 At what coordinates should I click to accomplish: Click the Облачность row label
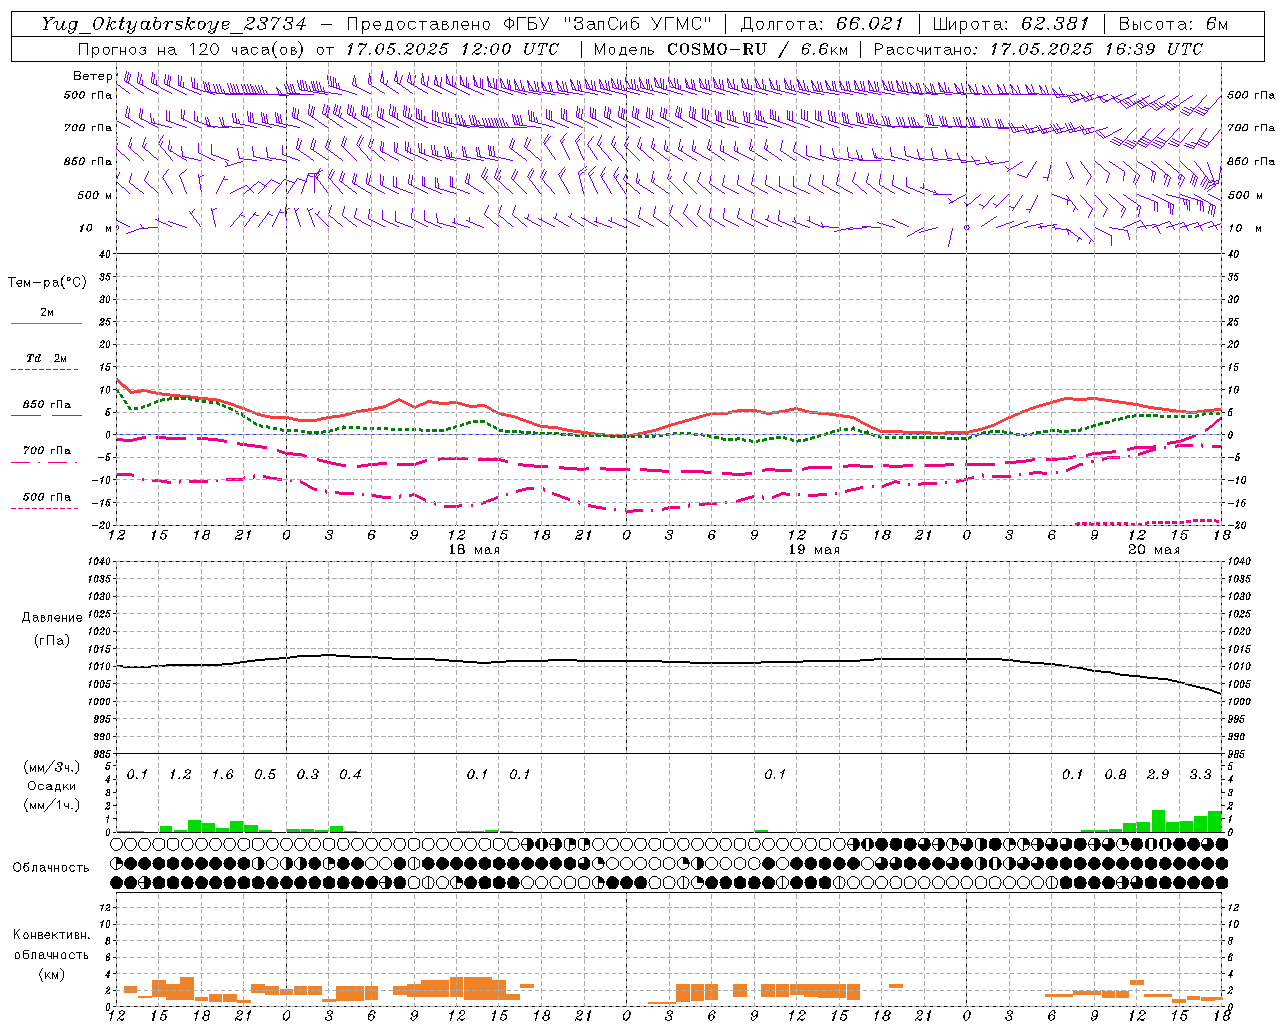(x=51, y=868)
